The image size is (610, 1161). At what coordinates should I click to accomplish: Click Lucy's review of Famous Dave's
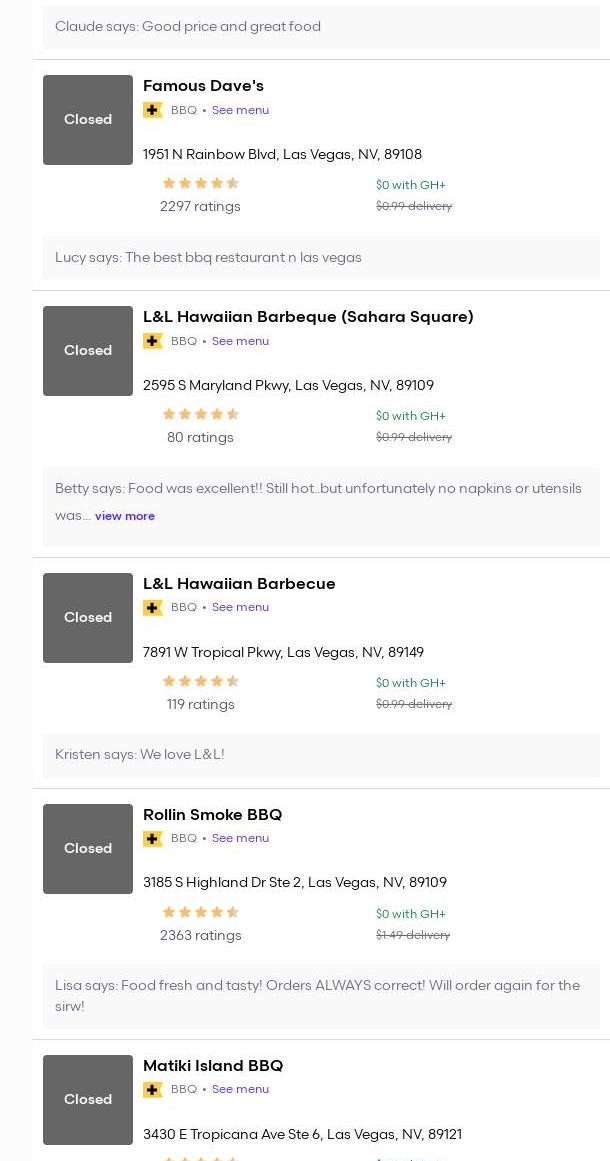click(x=208, y=257)
